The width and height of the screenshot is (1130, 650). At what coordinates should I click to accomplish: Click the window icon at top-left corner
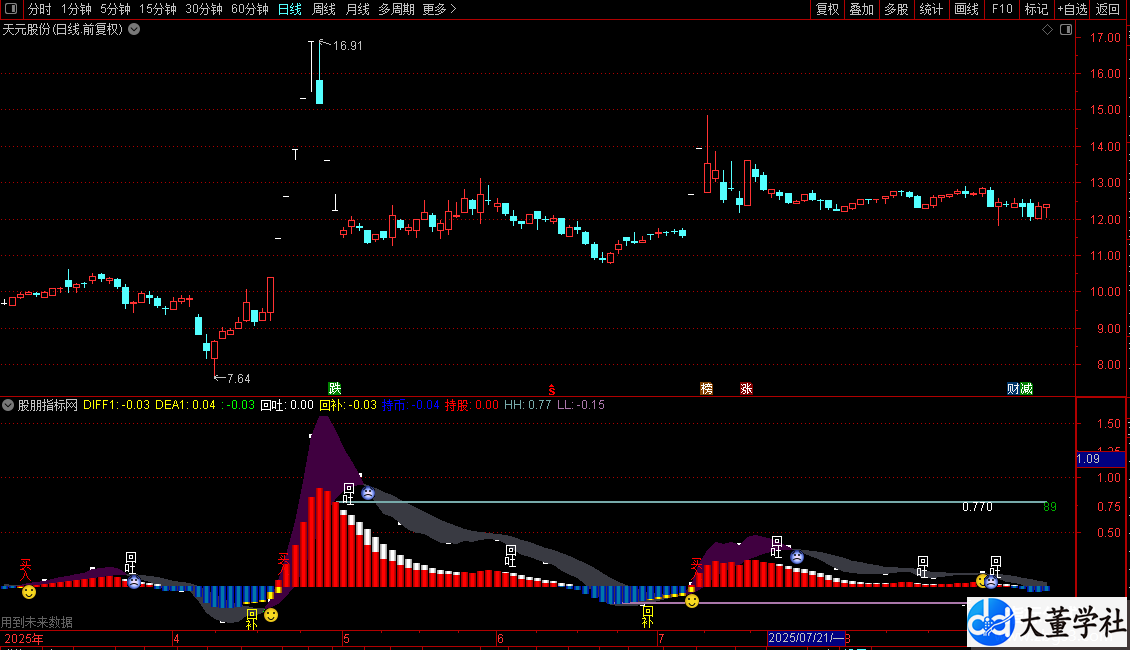coord(10,9)
